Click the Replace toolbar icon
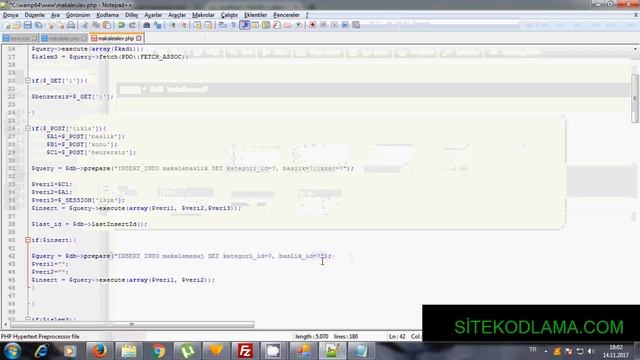The height and width of the screenshot is (360, 640). click(x=157, y=25)
